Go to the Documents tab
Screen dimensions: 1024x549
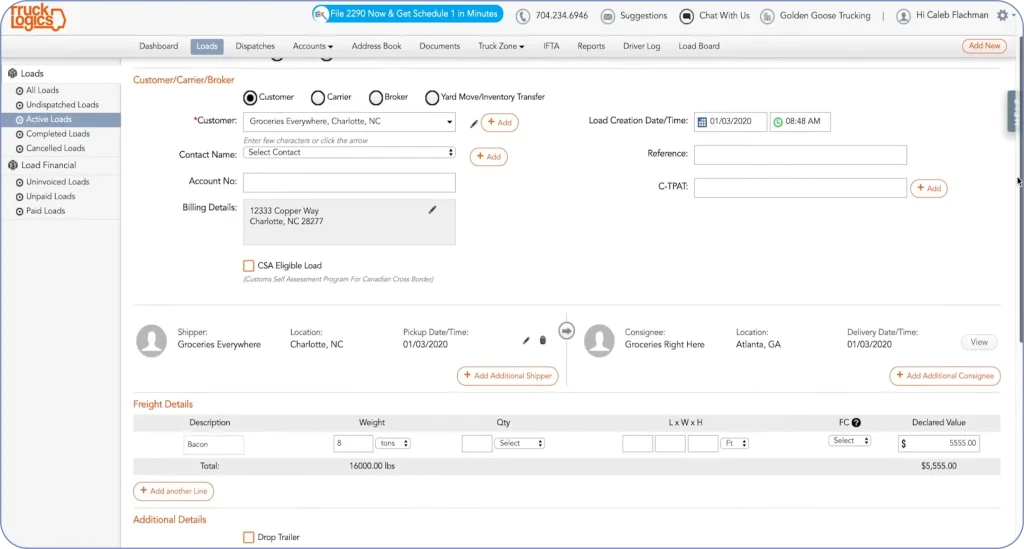tap(440, 46)
